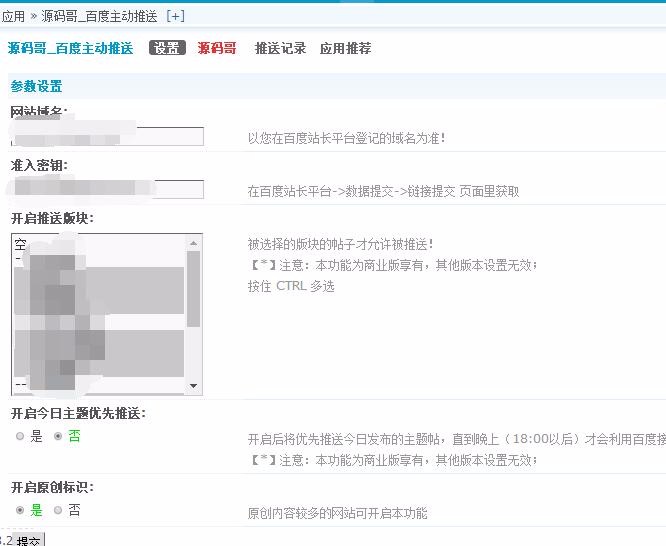Click the 提交 submit button
The width and height of the screenshot is (666, 546).
coord(28,540)
